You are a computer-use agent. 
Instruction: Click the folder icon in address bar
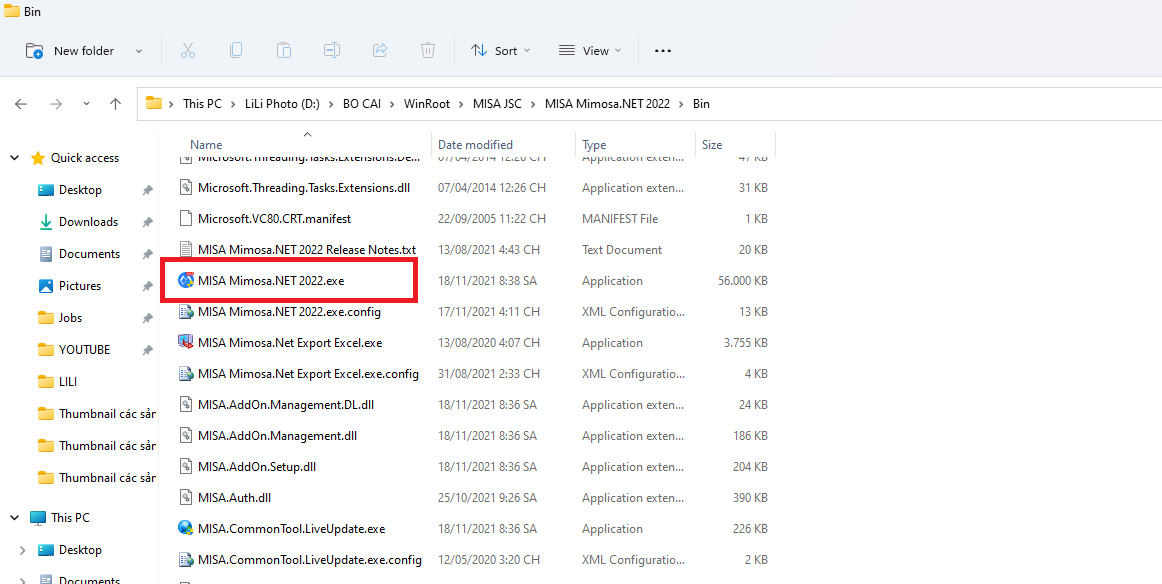pyautogui.click(x=153, y=103)
